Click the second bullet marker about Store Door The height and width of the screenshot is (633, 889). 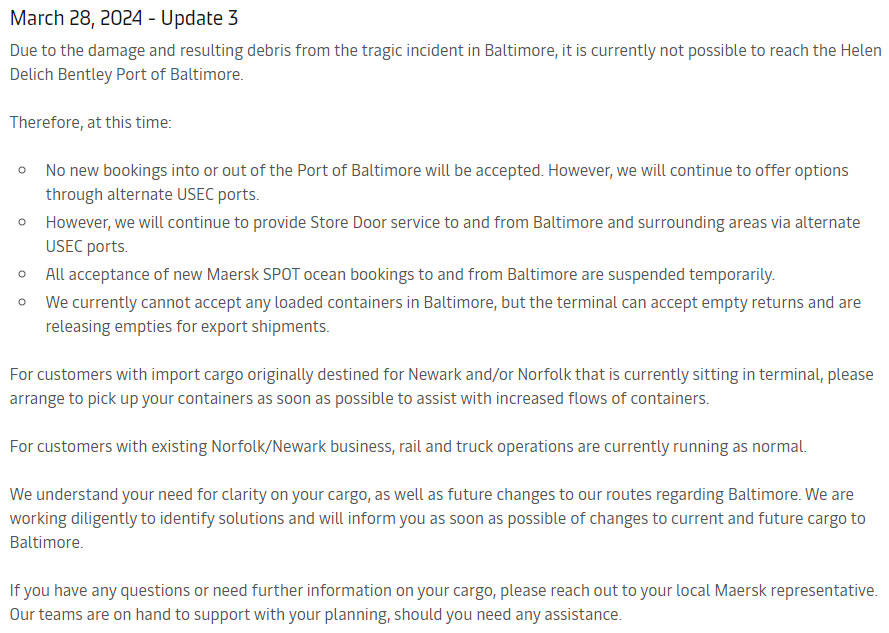[22, 222]
